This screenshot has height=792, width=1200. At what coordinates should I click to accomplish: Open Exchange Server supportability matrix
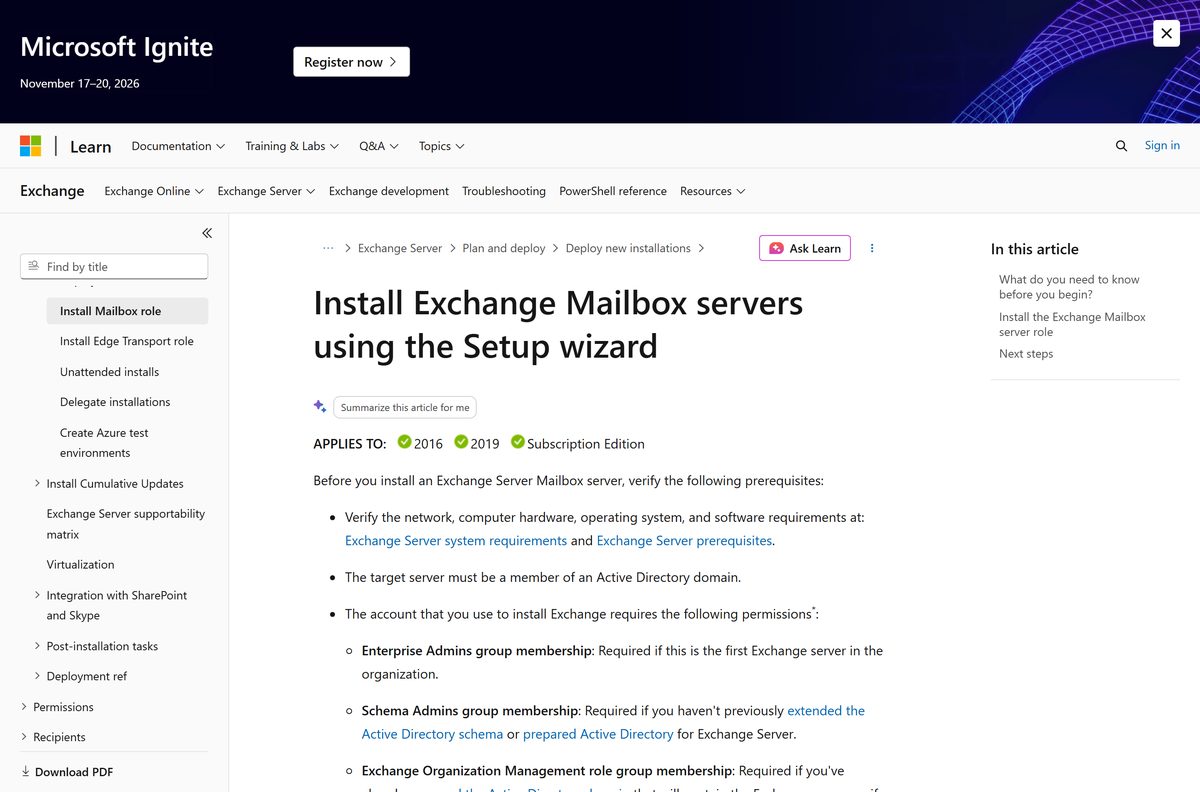click(x=126, y=524)
